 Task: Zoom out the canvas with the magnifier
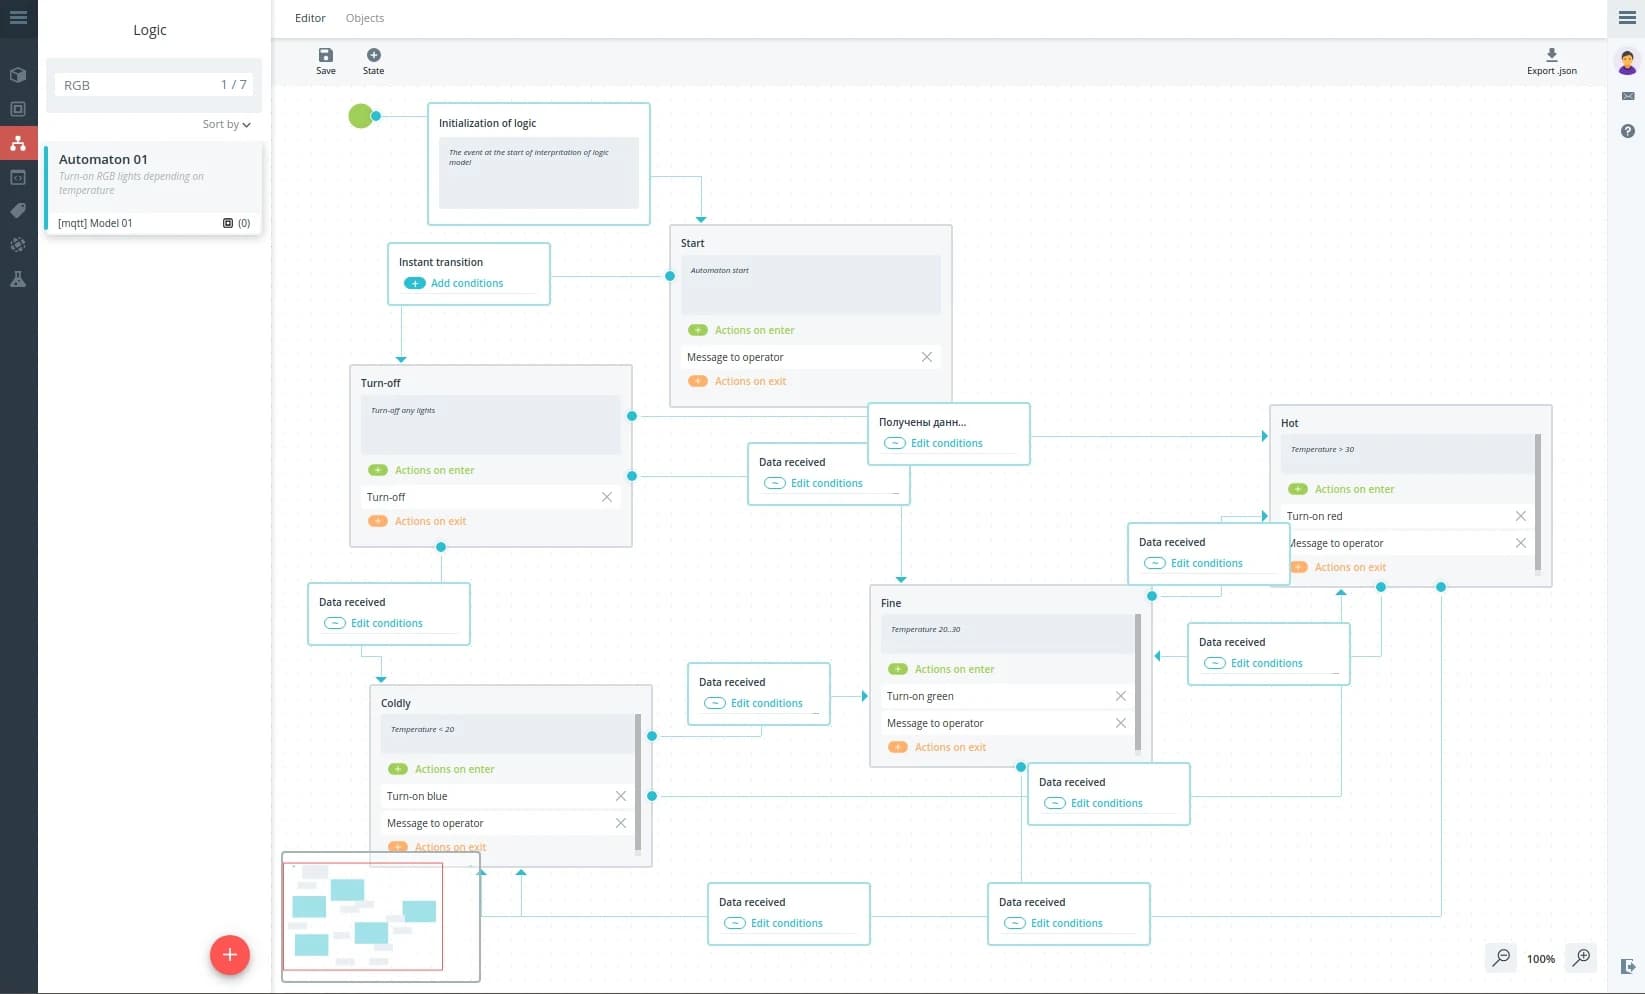pos(1501,958)
